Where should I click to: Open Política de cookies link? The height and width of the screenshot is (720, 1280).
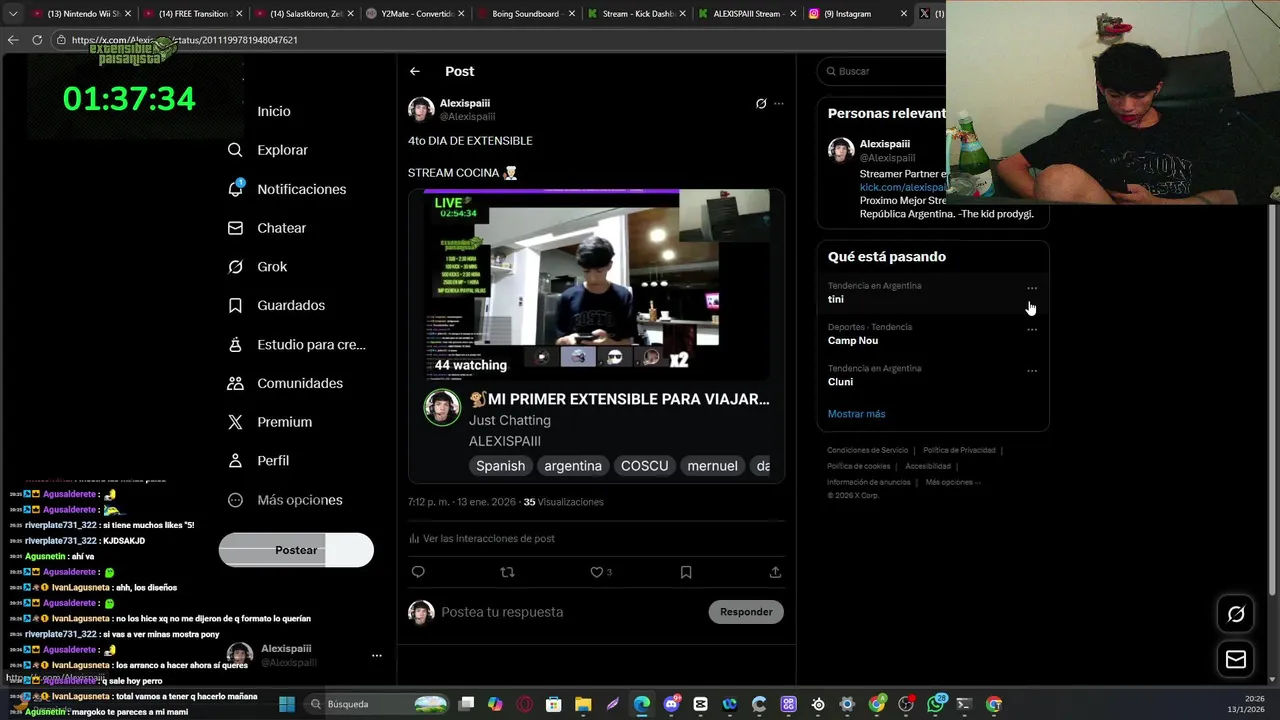(858, 466)
